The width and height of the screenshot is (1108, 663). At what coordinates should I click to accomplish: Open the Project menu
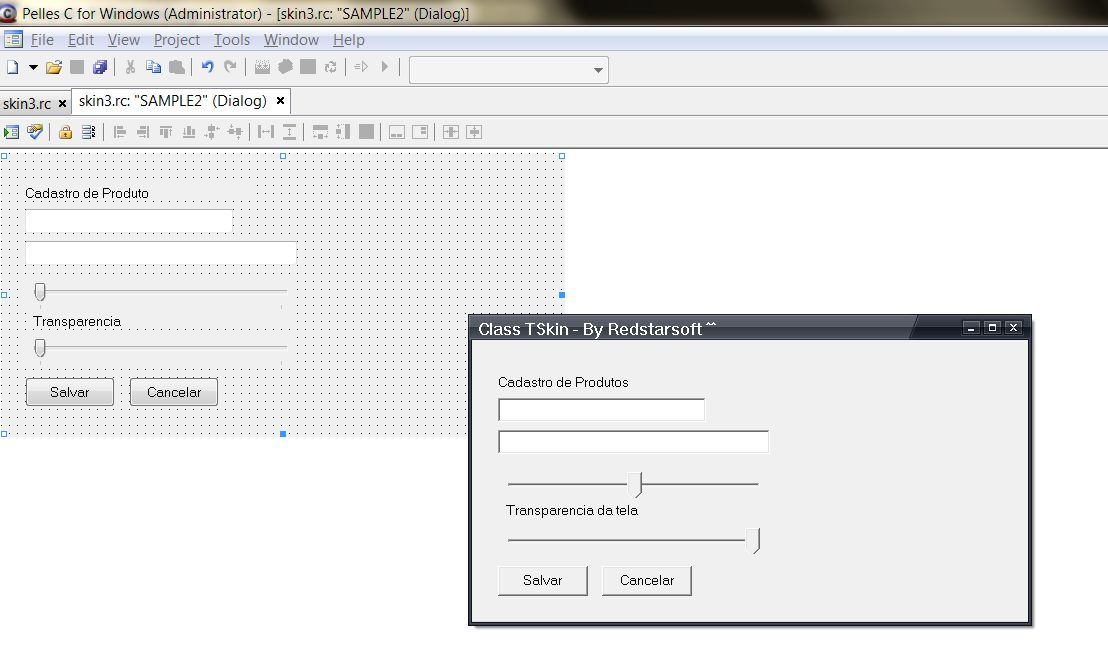tap(177, 40)
